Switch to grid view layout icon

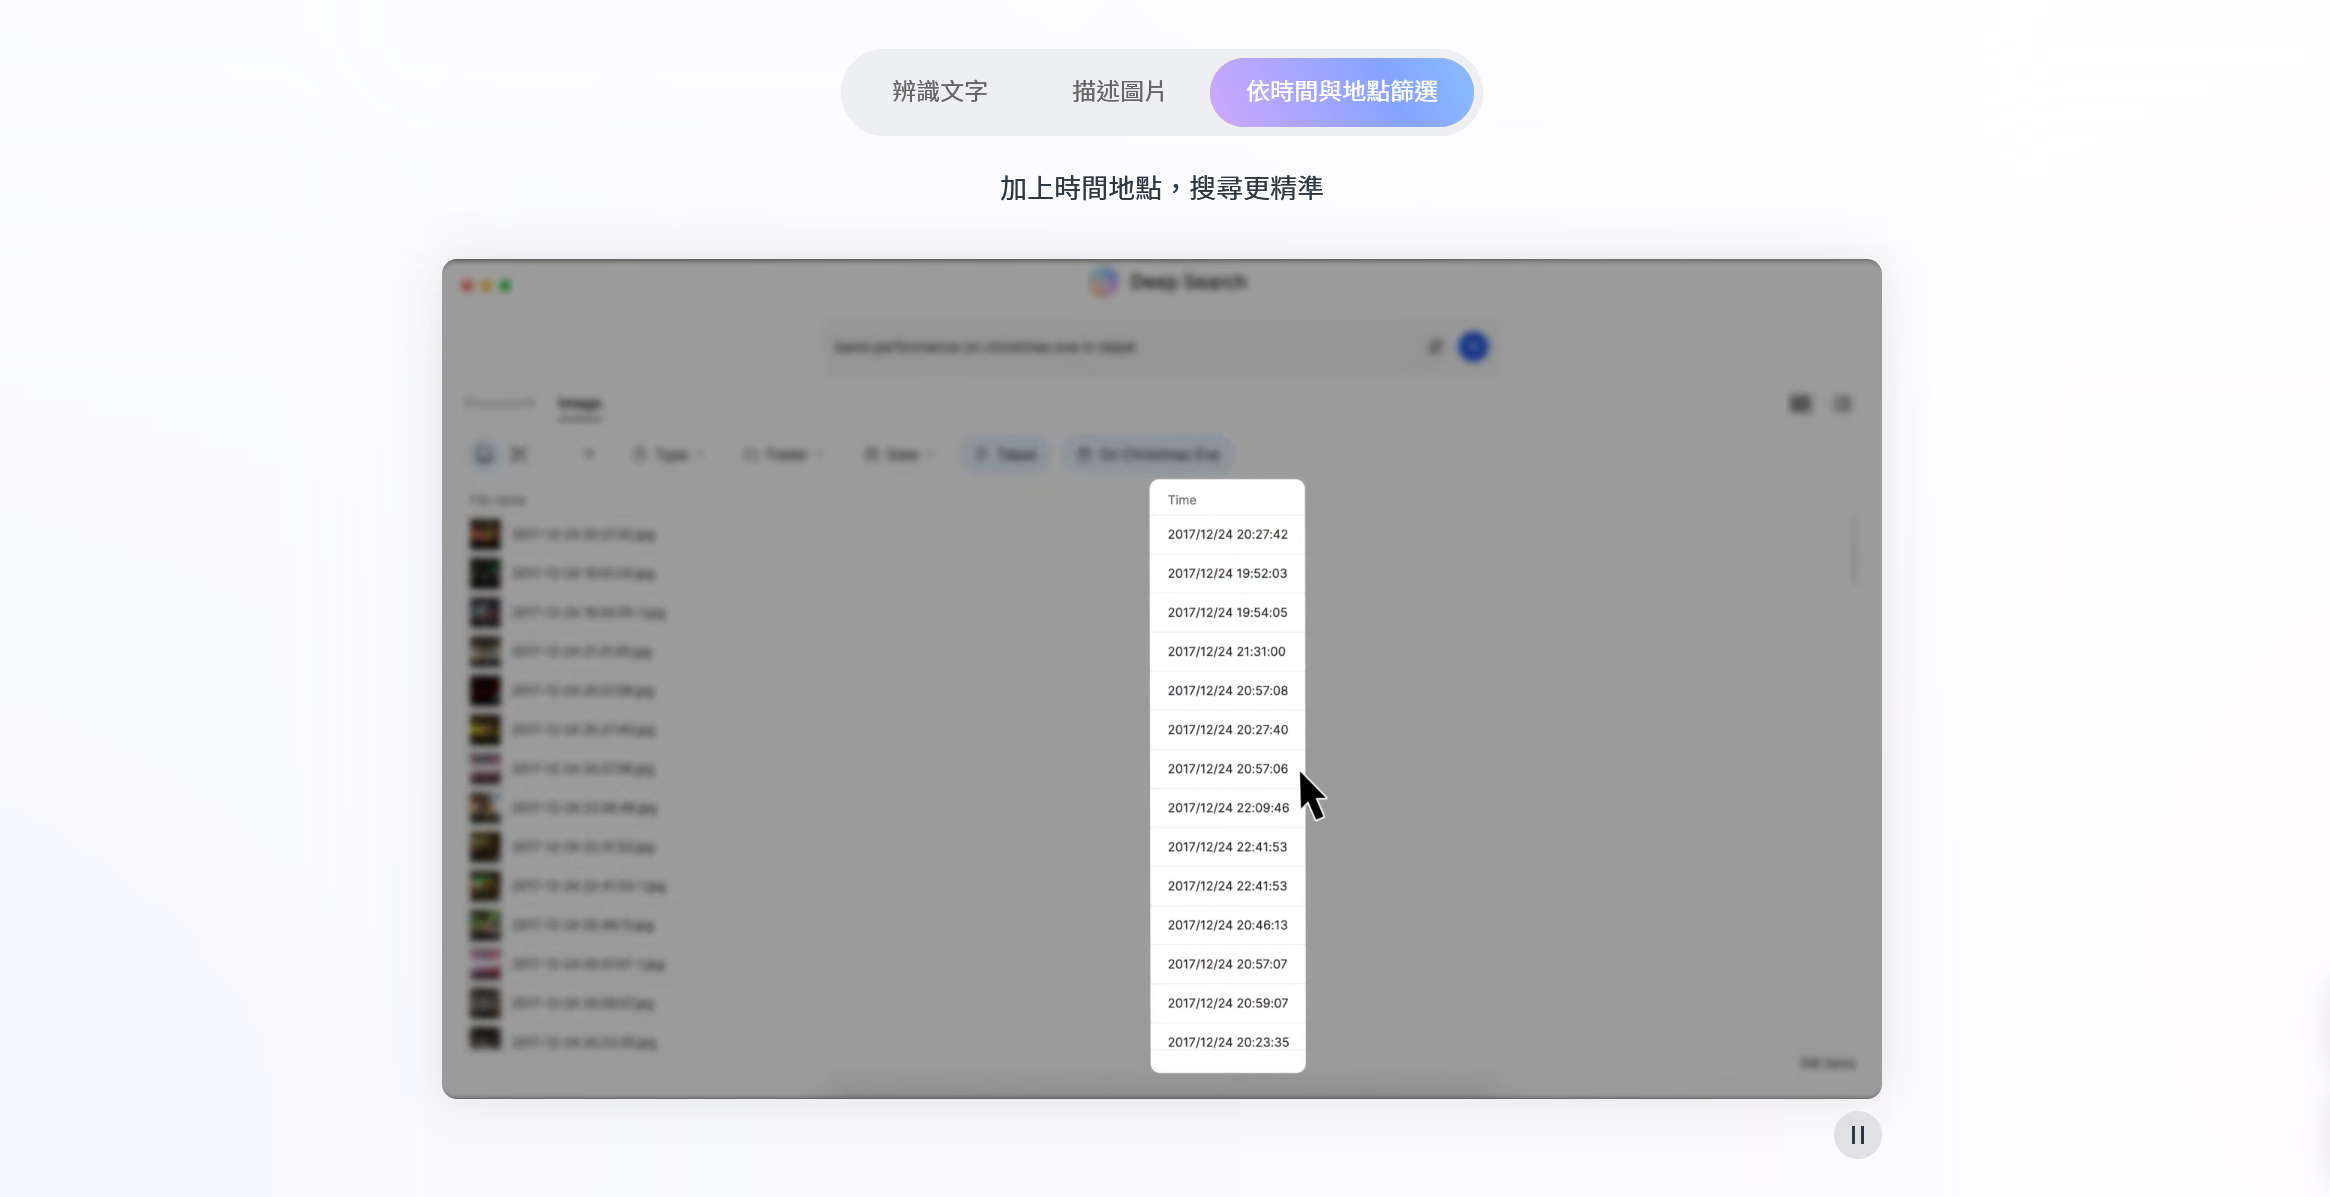click(x=1800, y=404)
